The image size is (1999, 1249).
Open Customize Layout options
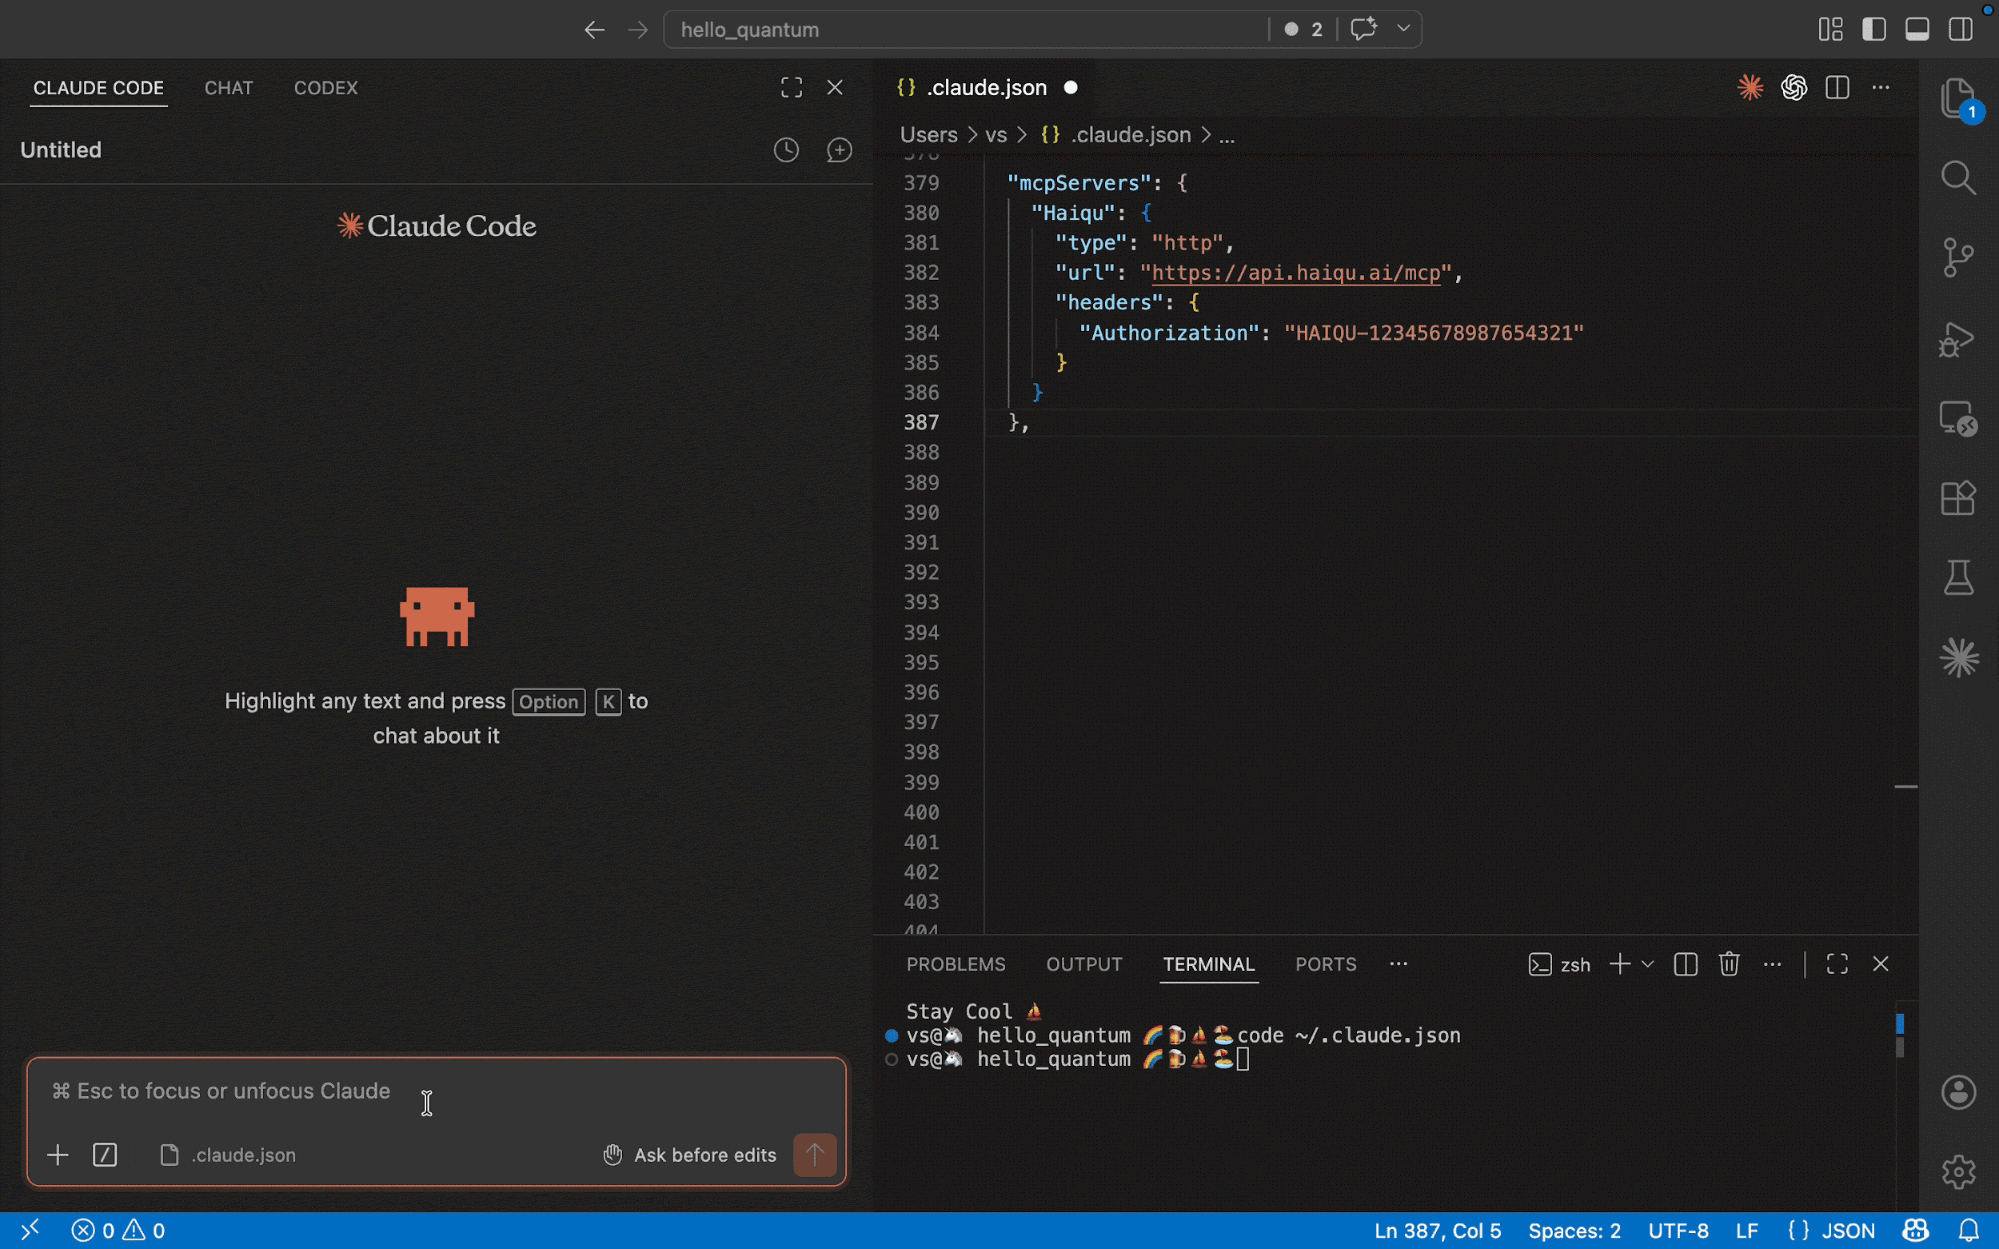(1830, 30)
